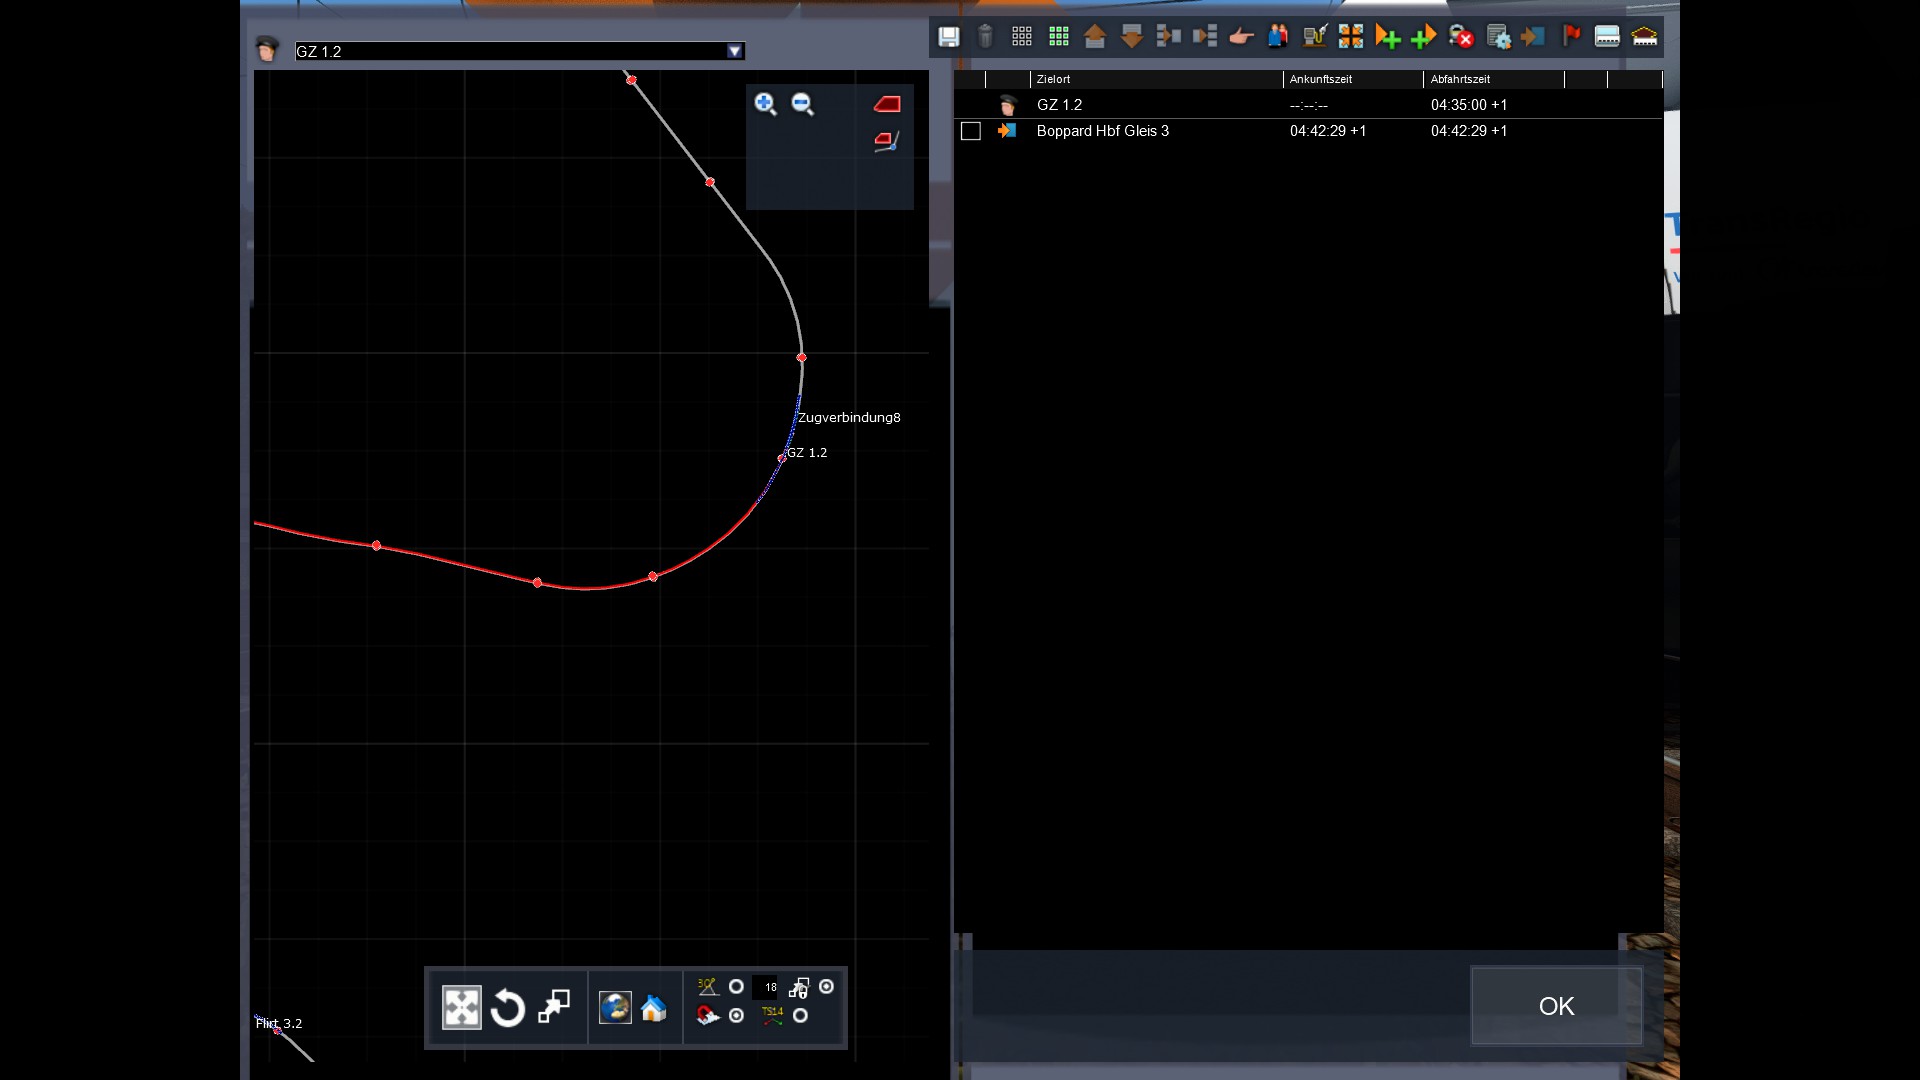Click the Boppard row go-to instruction icon

point(1007,131)
